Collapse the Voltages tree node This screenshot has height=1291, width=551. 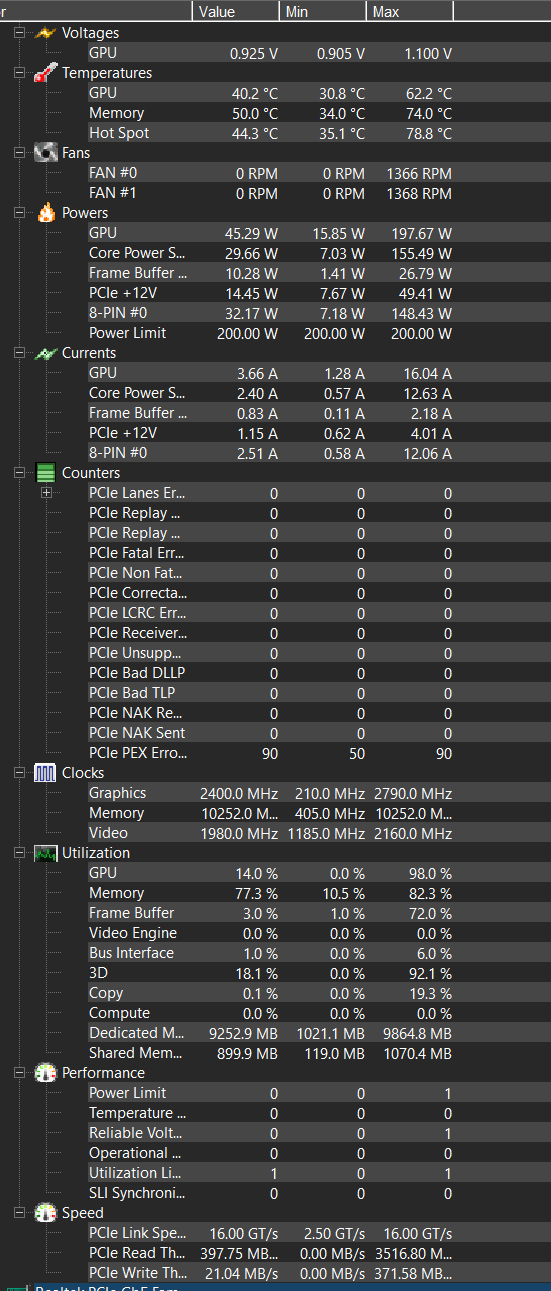[20, 33]
